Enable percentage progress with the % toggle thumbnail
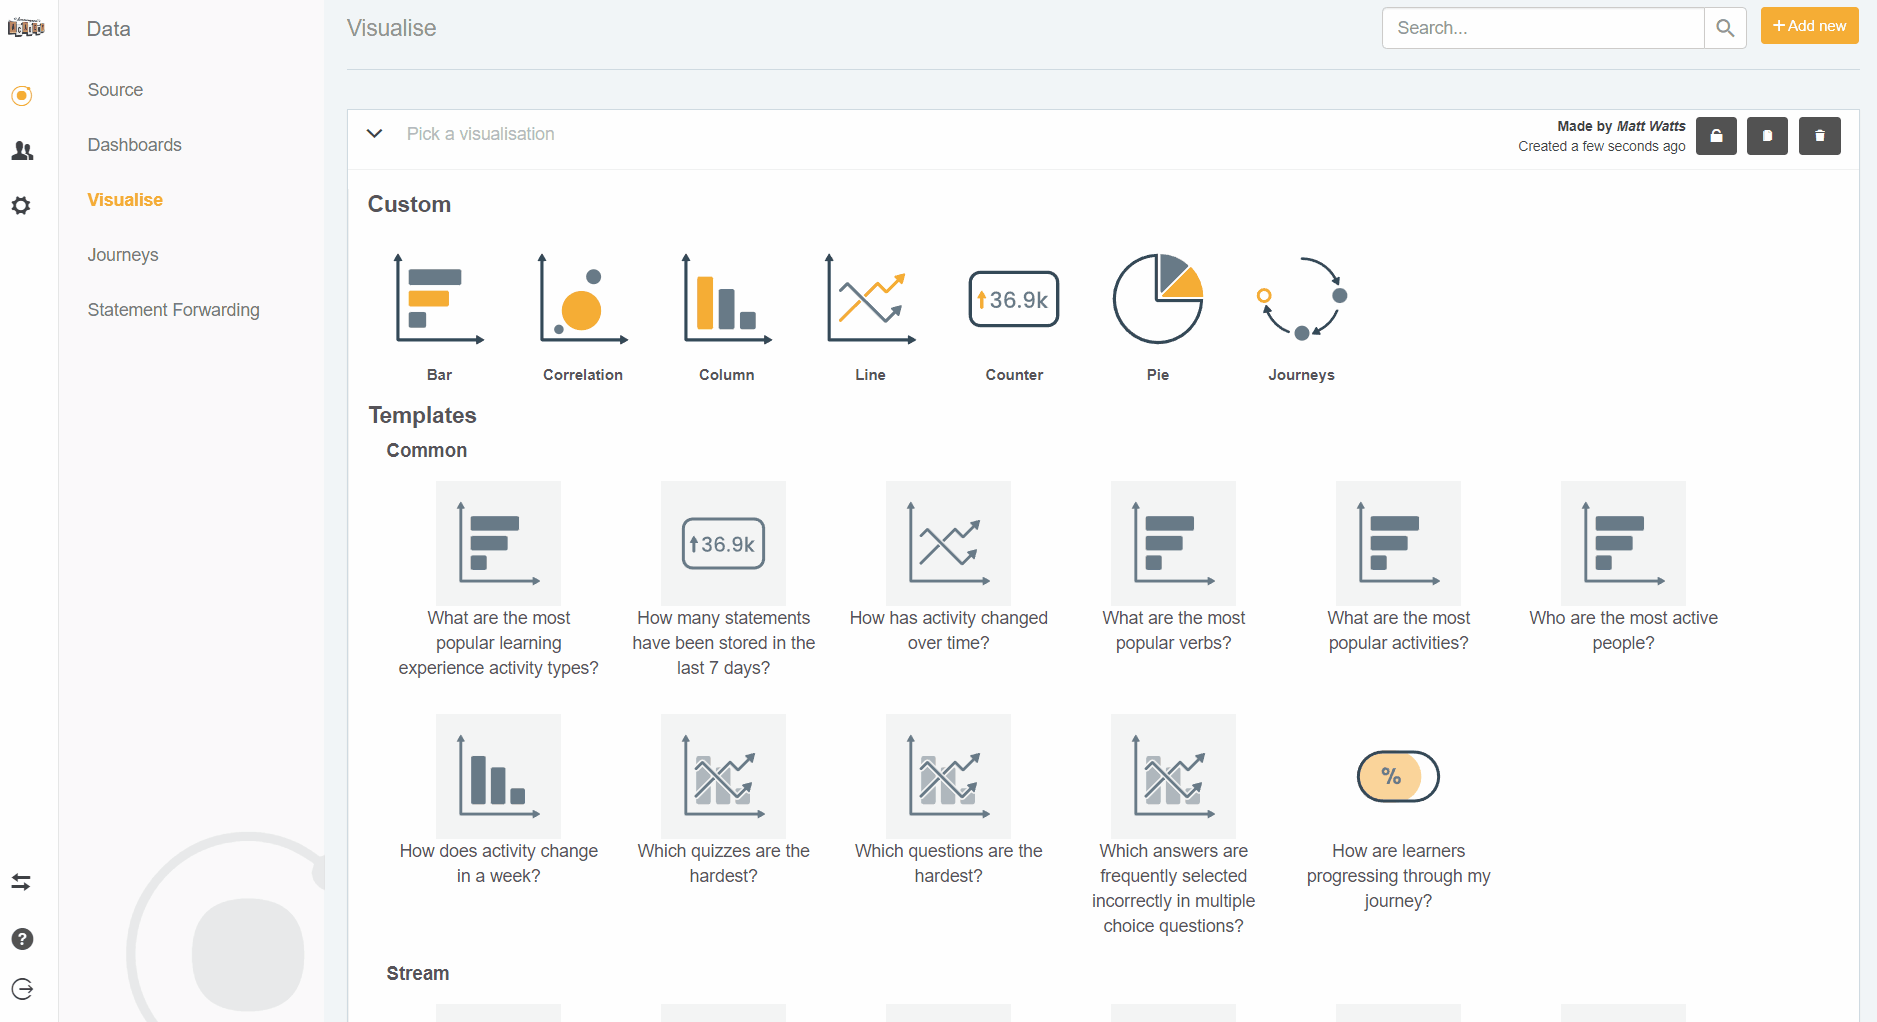The image size is (1877, 1022). (x=1397, y=776)
